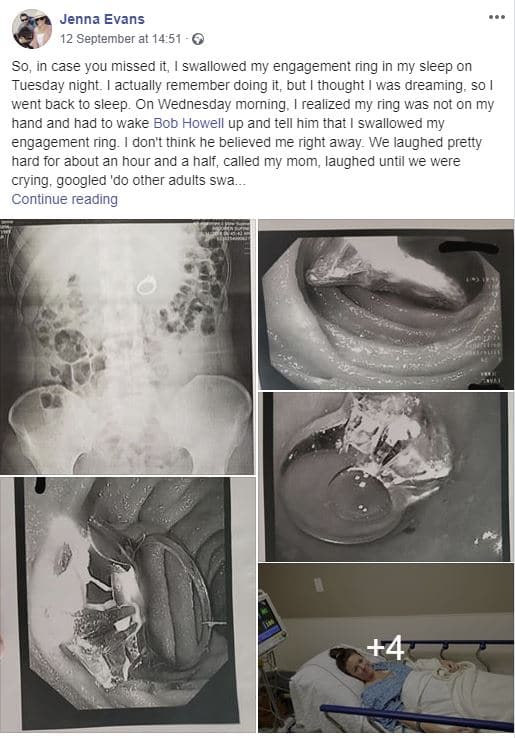Open the three-dot post options menu
This screenshot has height=738, width=515.
point(497,17)
